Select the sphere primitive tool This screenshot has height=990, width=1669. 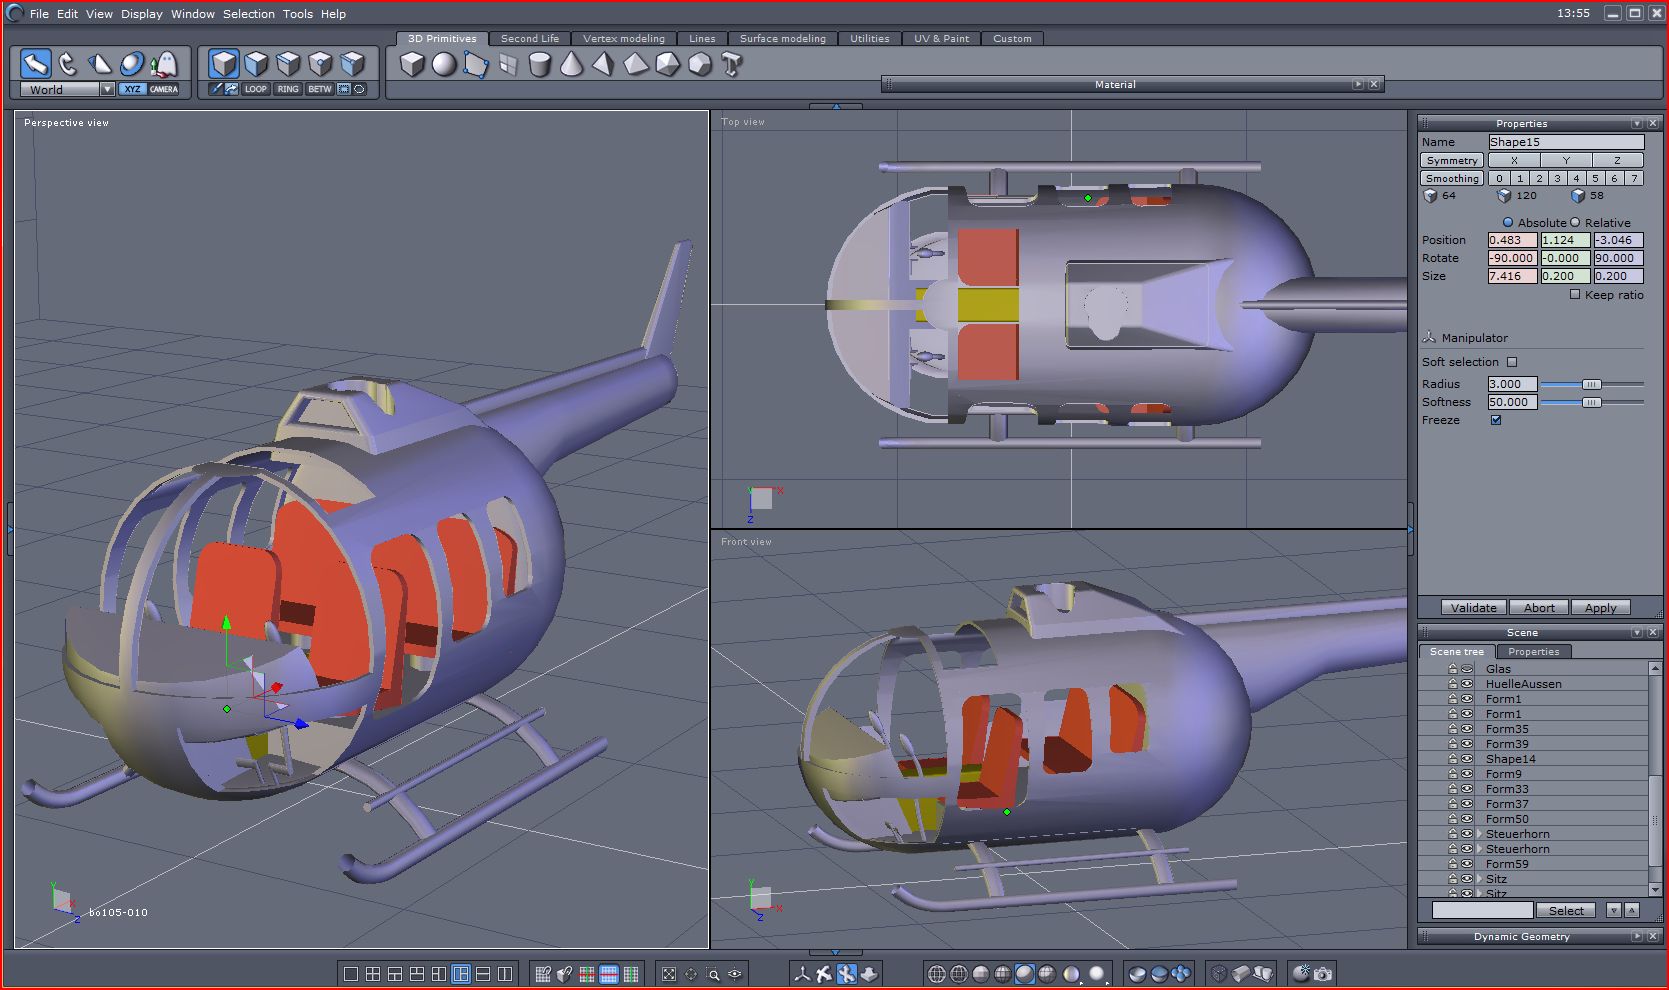444,65
